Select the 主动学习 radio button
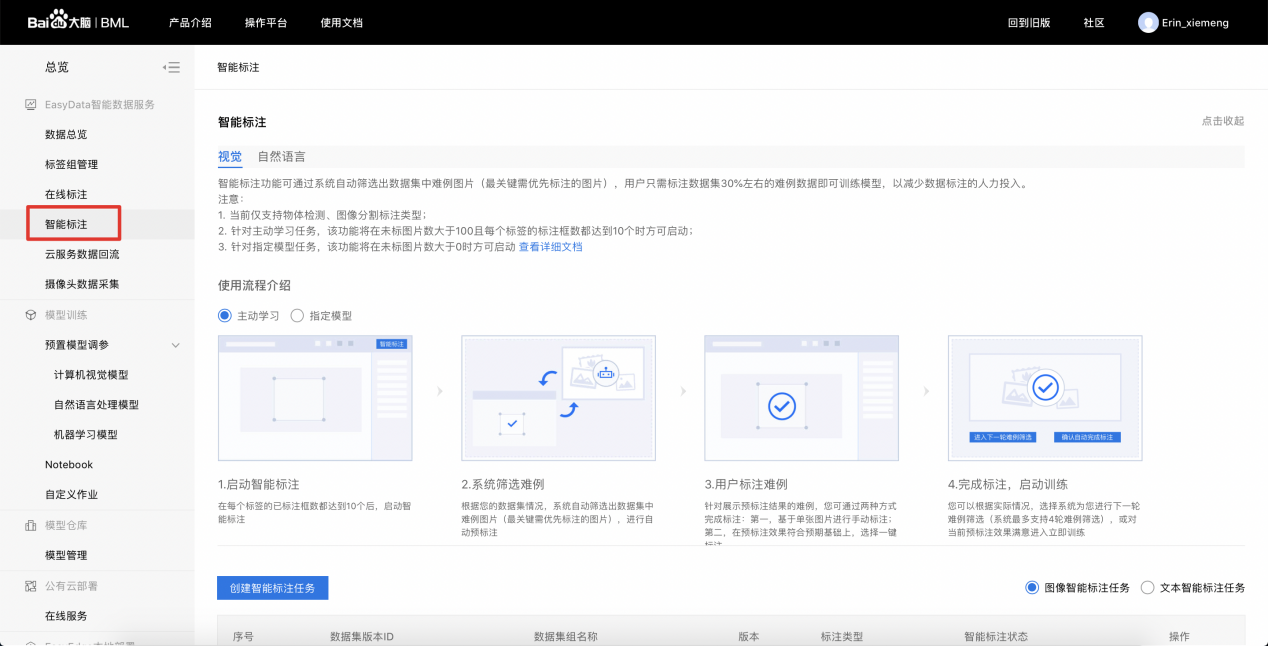This screenshot has width=1268, height=646. [225, 316]
